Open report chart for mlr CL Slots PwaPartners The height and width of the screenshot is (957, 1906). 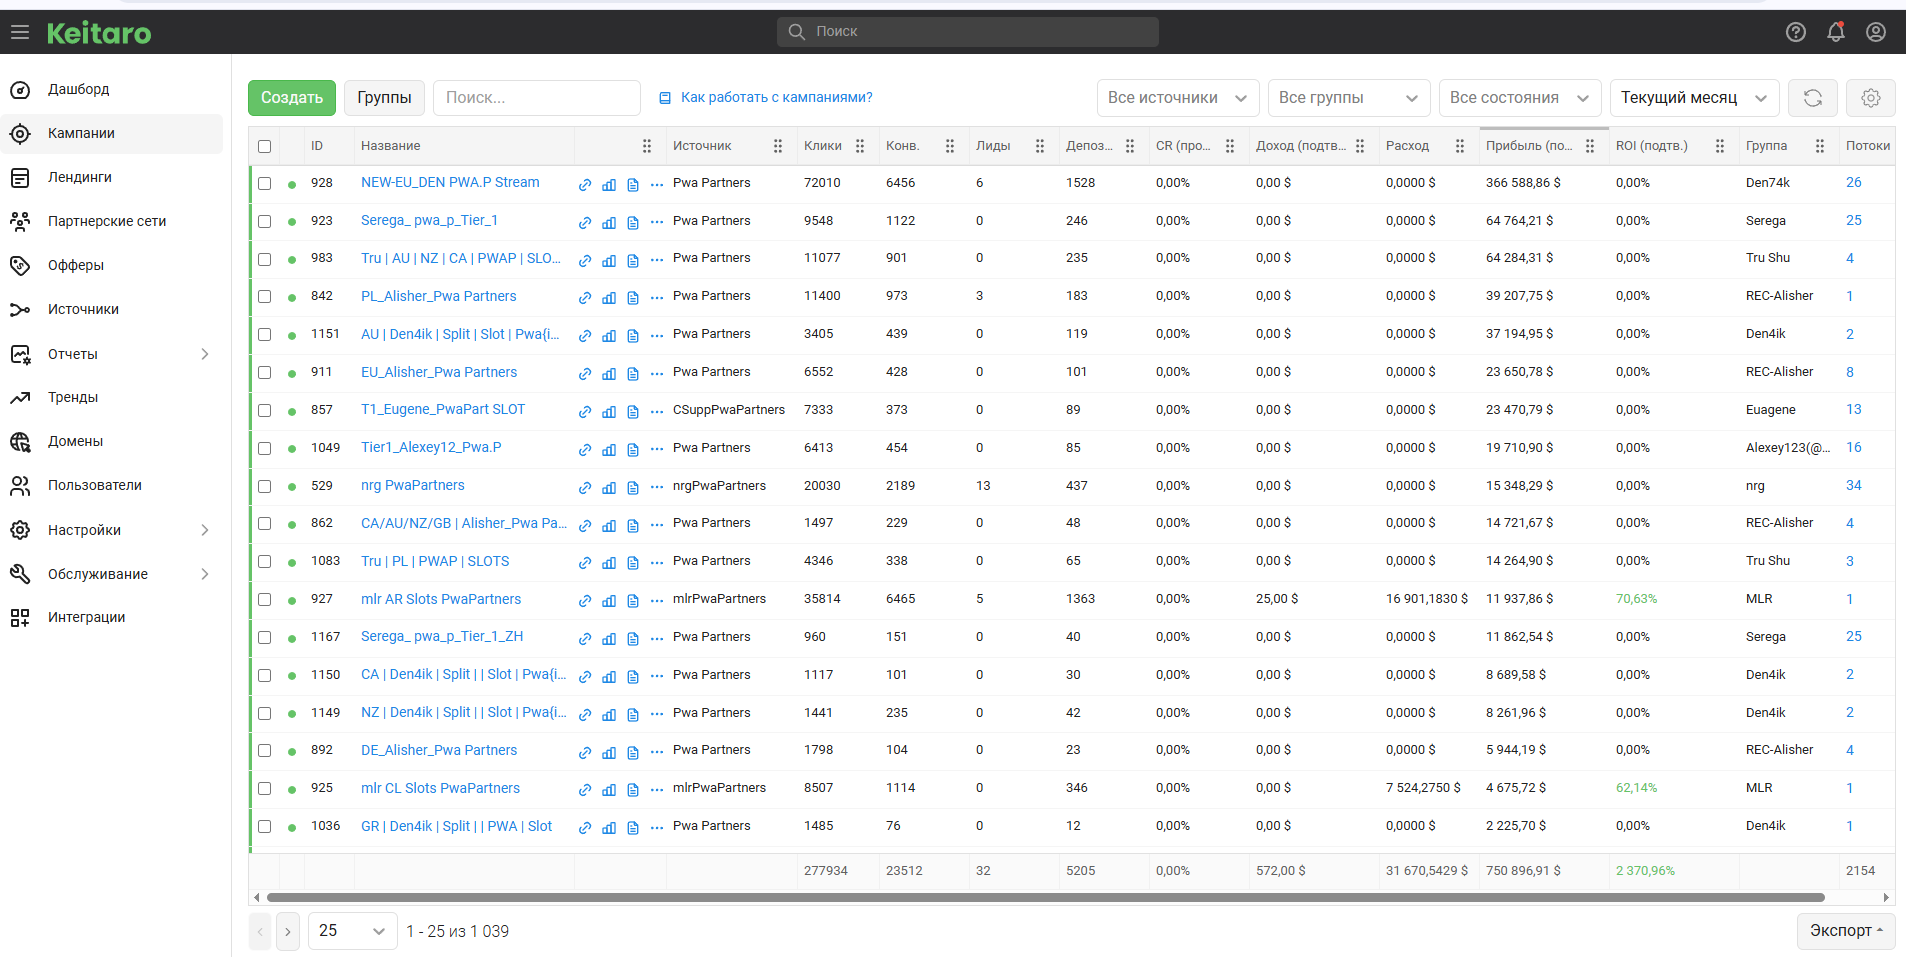609,789
